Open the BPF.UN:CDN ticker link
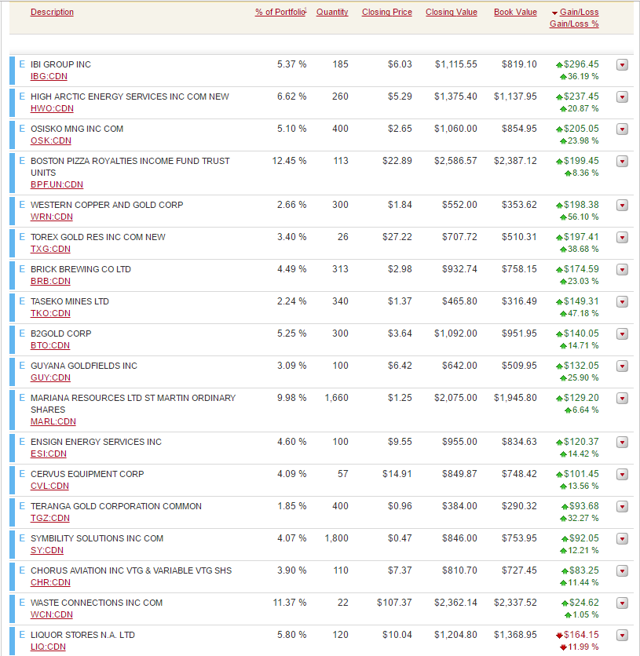 coord(57,185)
